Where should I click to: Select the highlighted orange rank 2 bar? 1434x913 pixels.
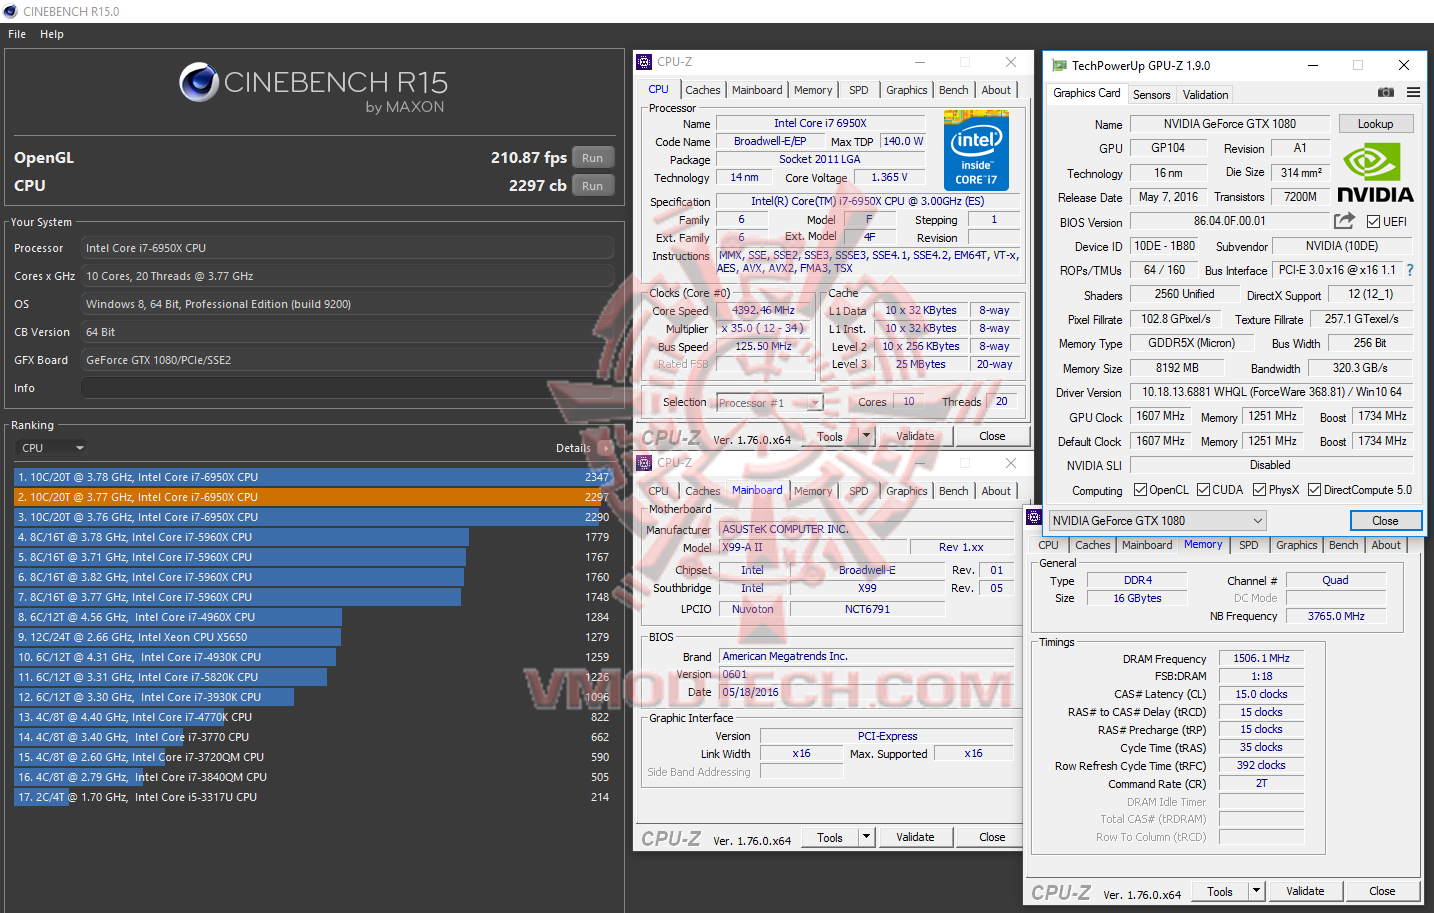coord(313,497)
